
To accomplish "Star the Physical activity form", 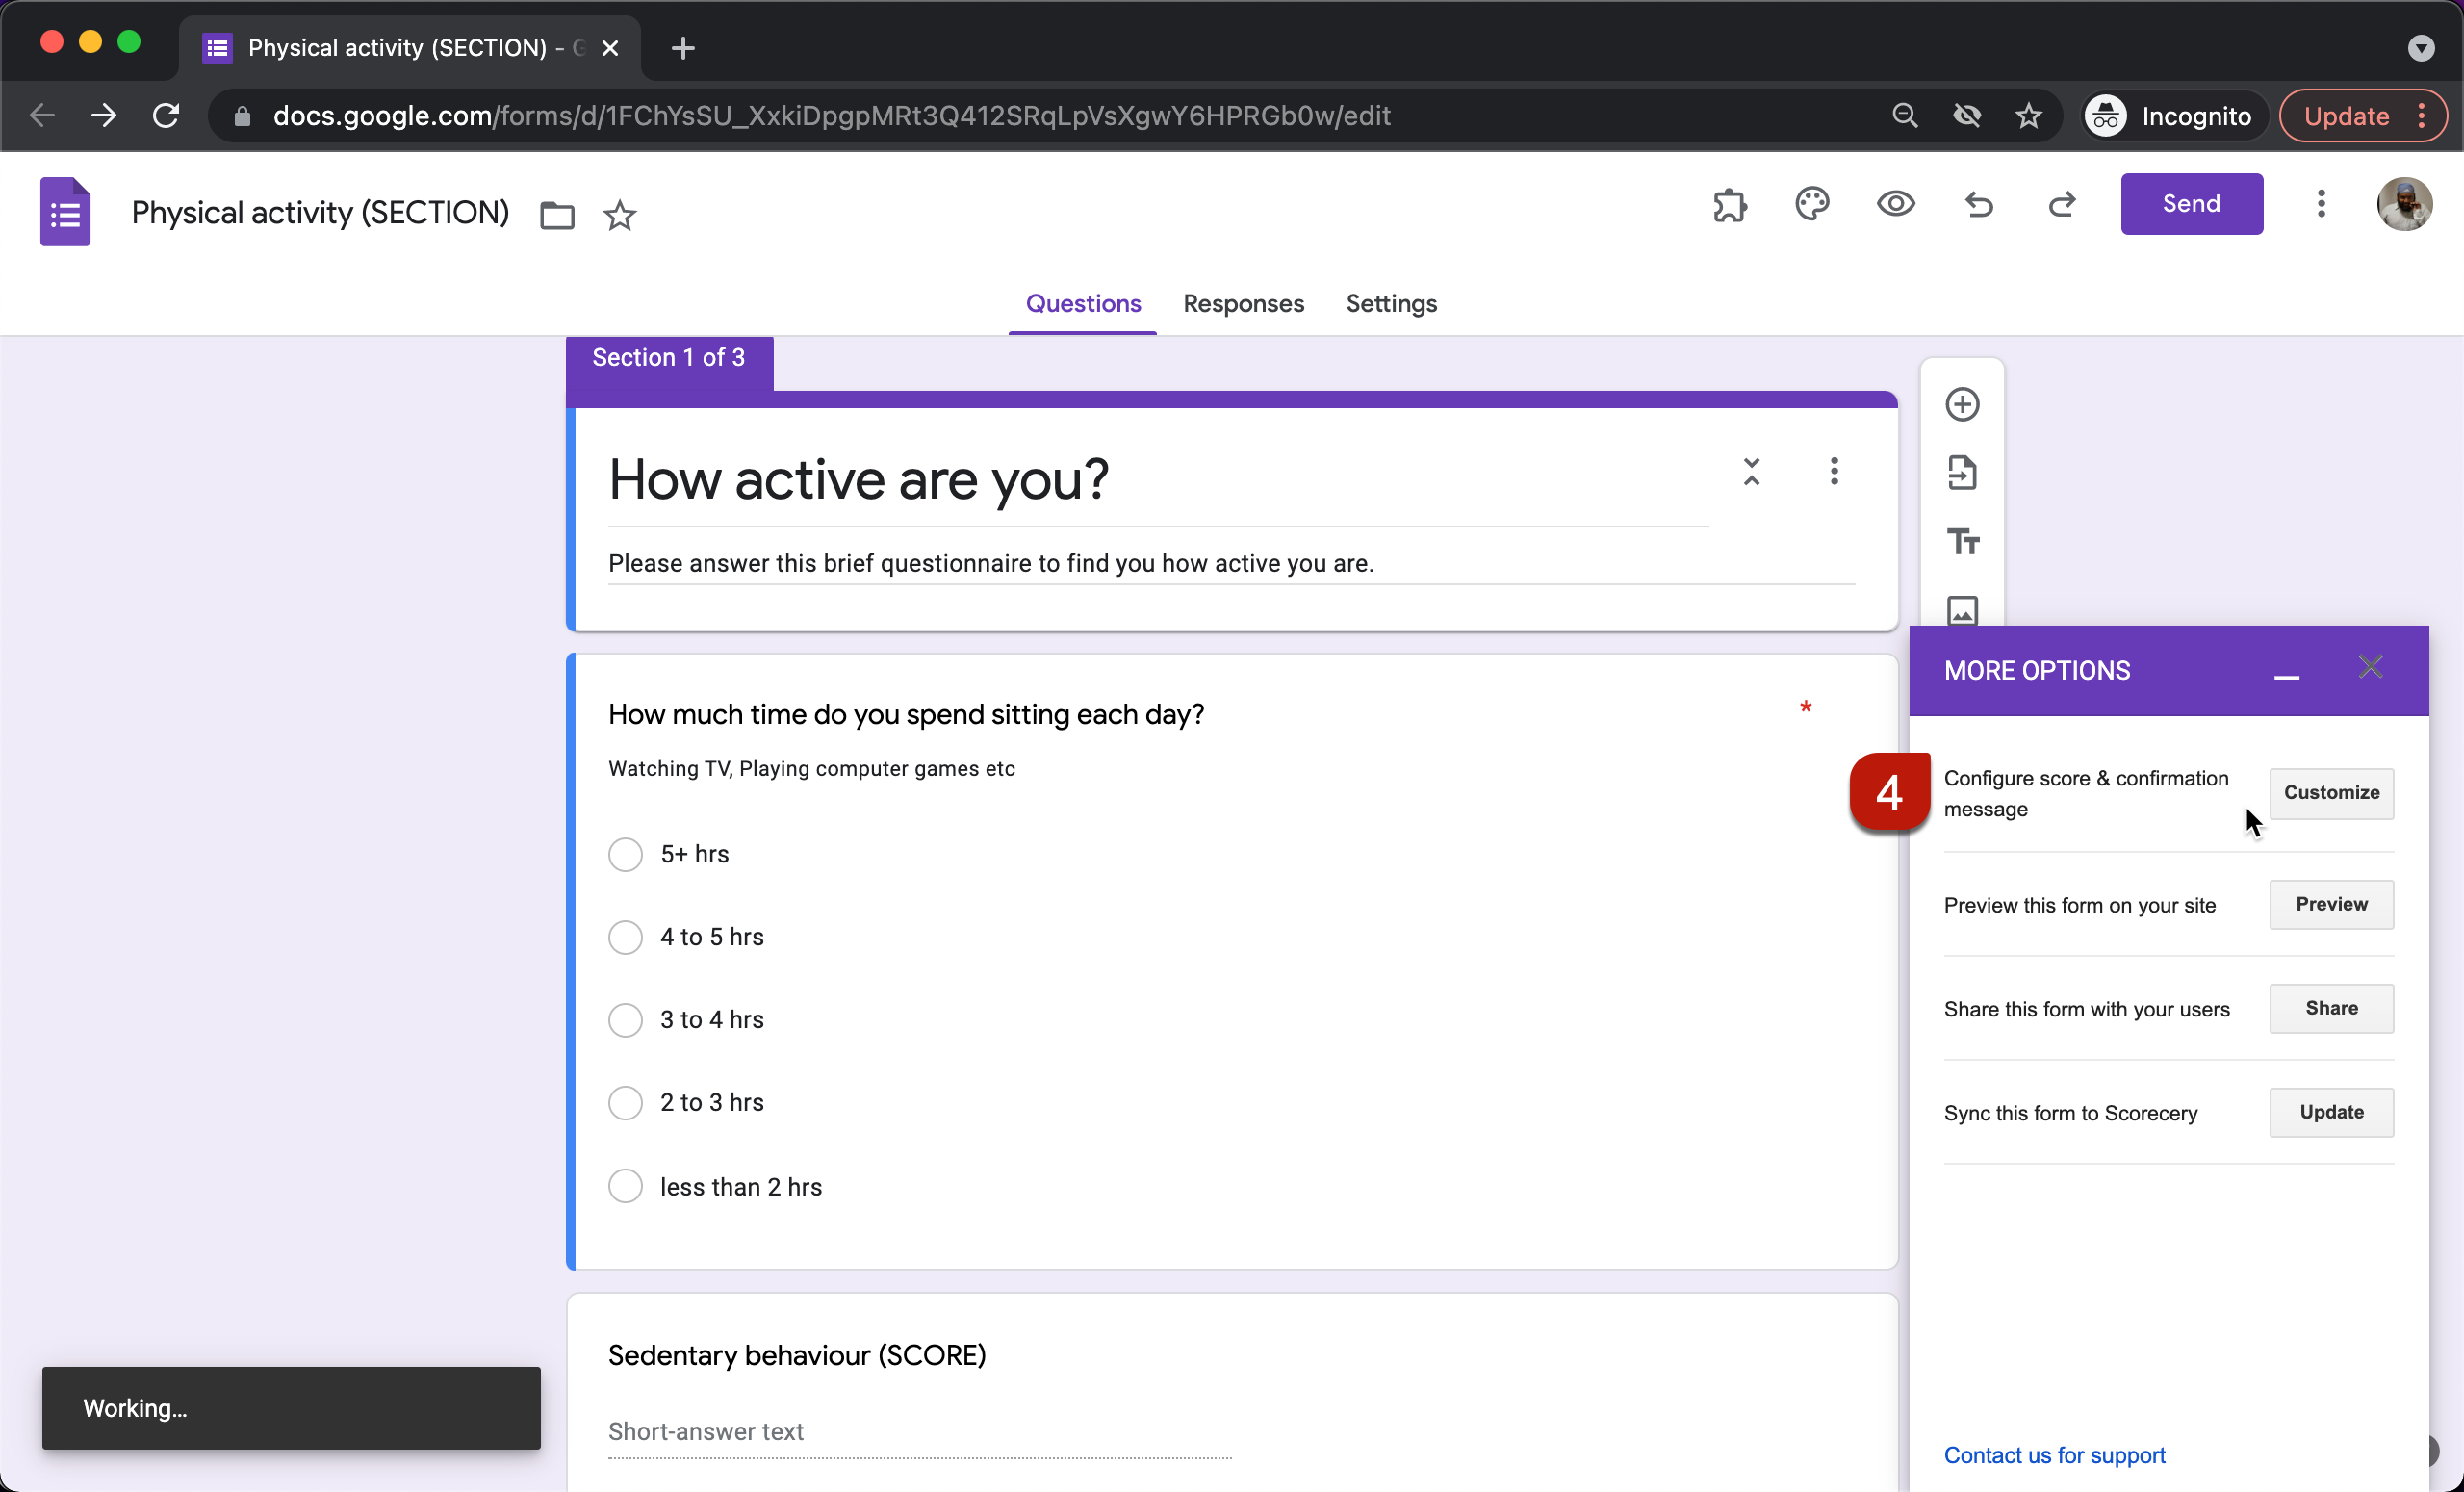I will tap(620, 214).
